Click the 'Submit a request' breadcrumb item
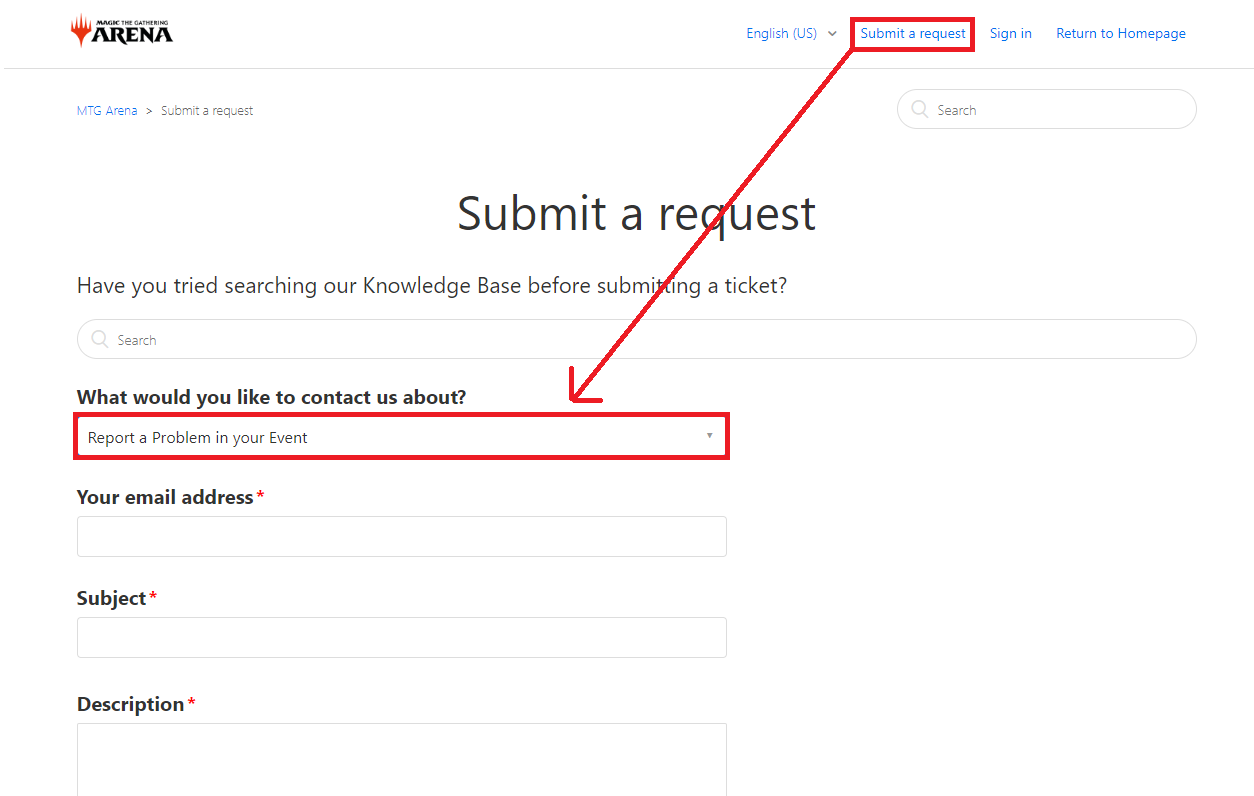Viewport: 1254px width, 796px height. point(207,111)
